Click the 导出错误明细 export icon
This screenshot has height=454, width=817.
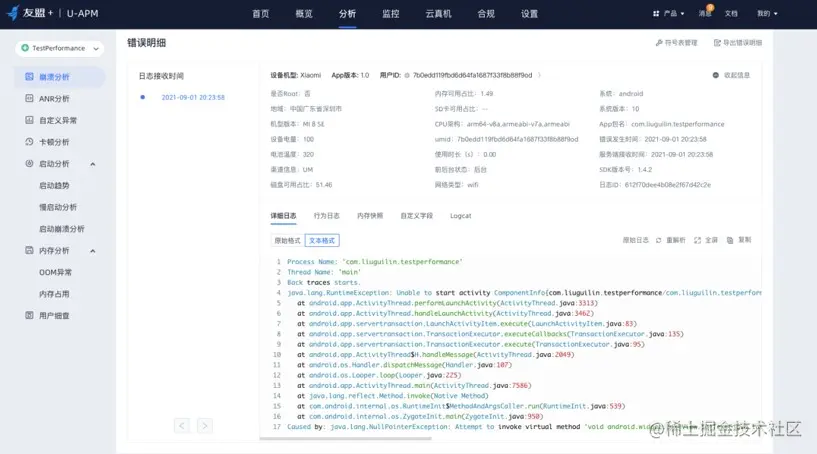pos(717,43)
